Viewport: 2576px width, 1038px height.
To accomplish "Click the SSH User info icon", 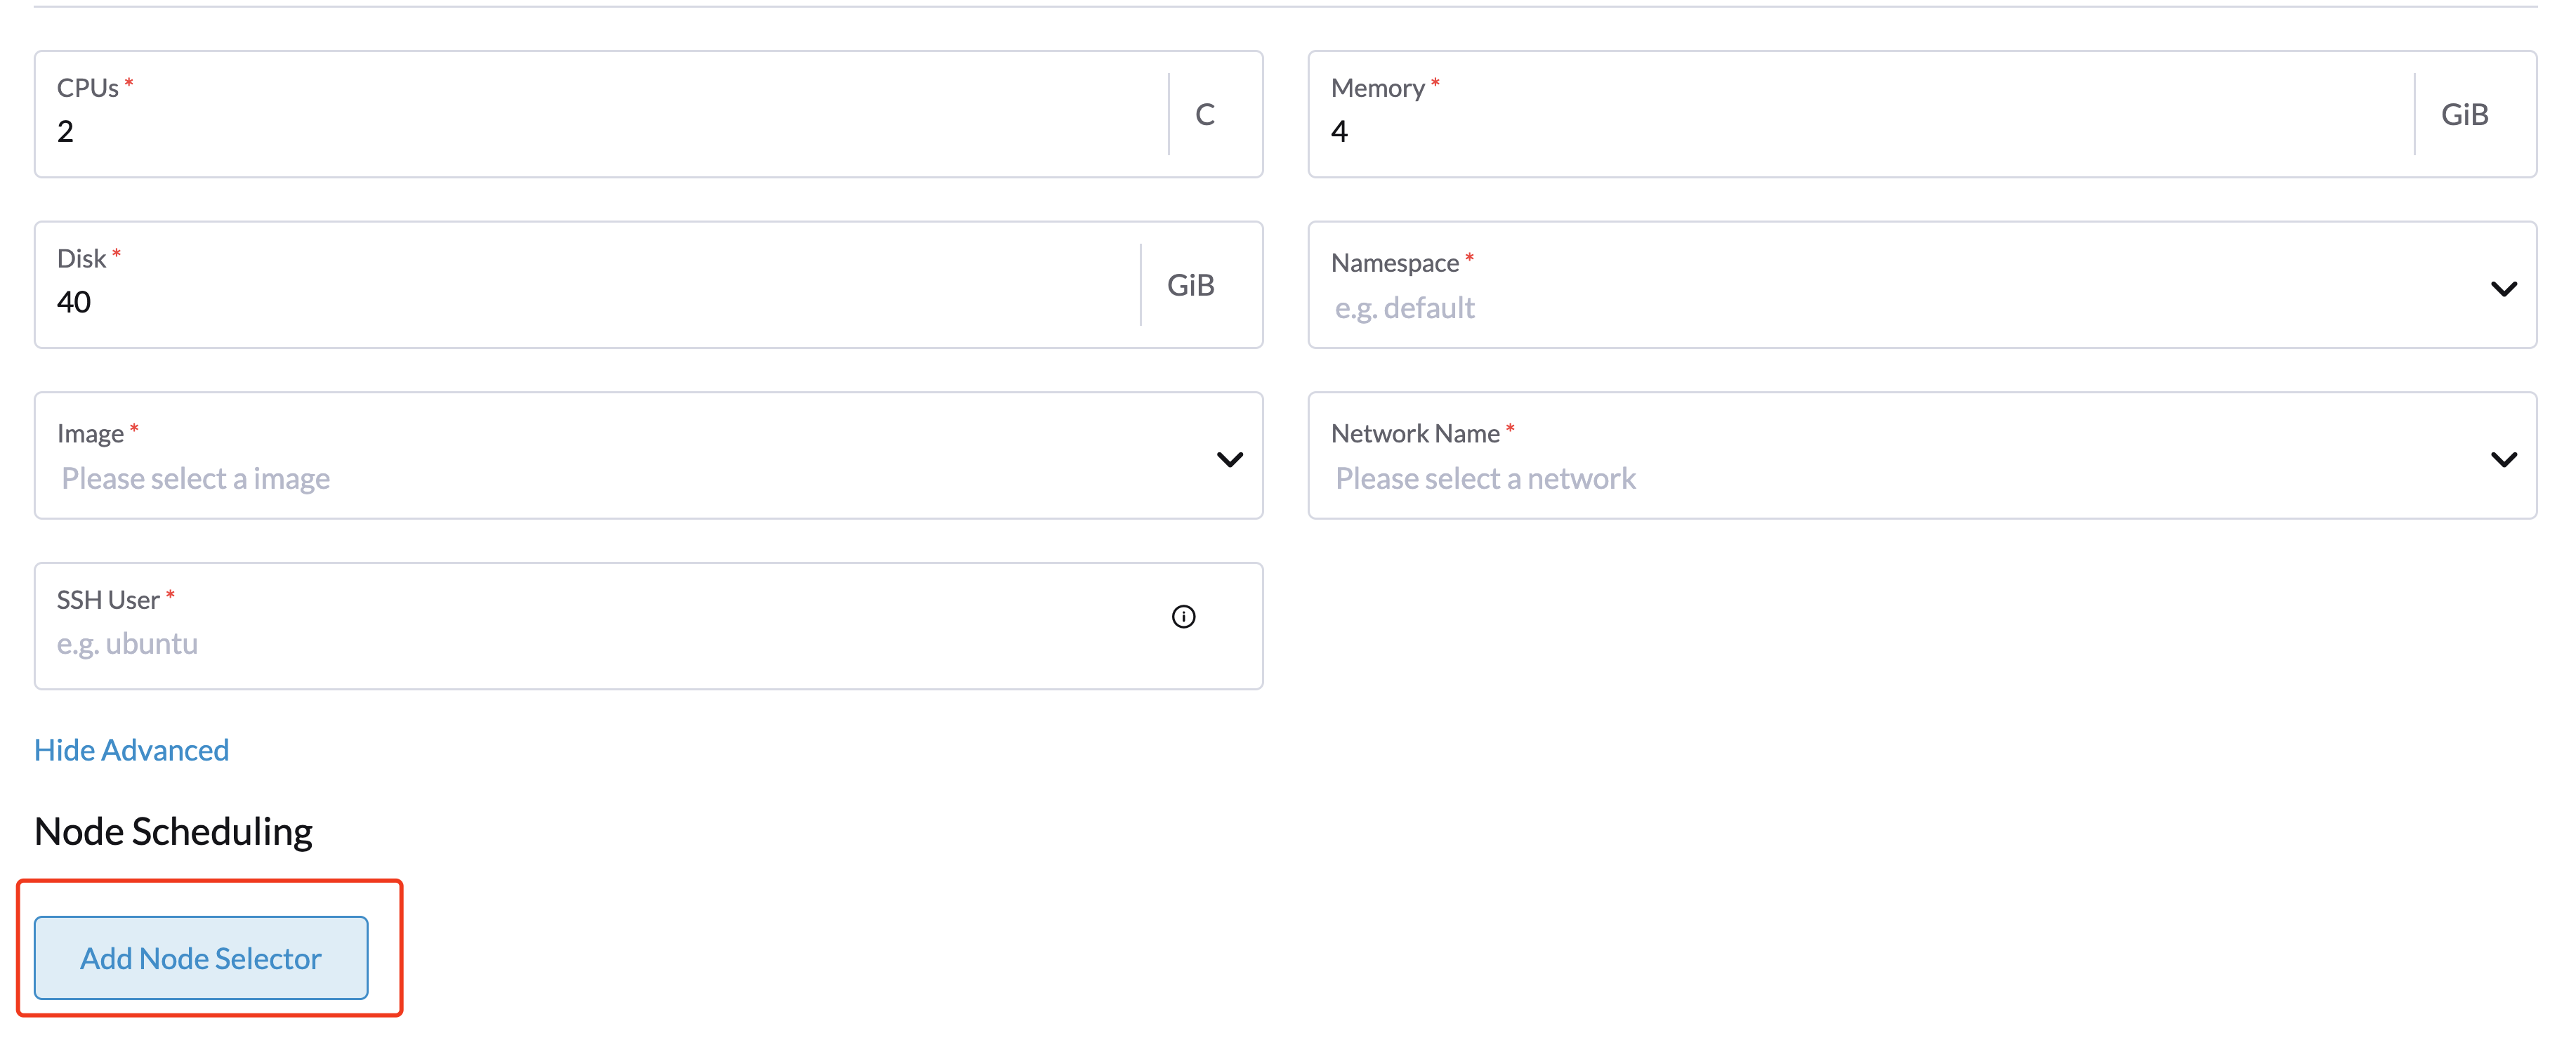I will (1185, 617).
